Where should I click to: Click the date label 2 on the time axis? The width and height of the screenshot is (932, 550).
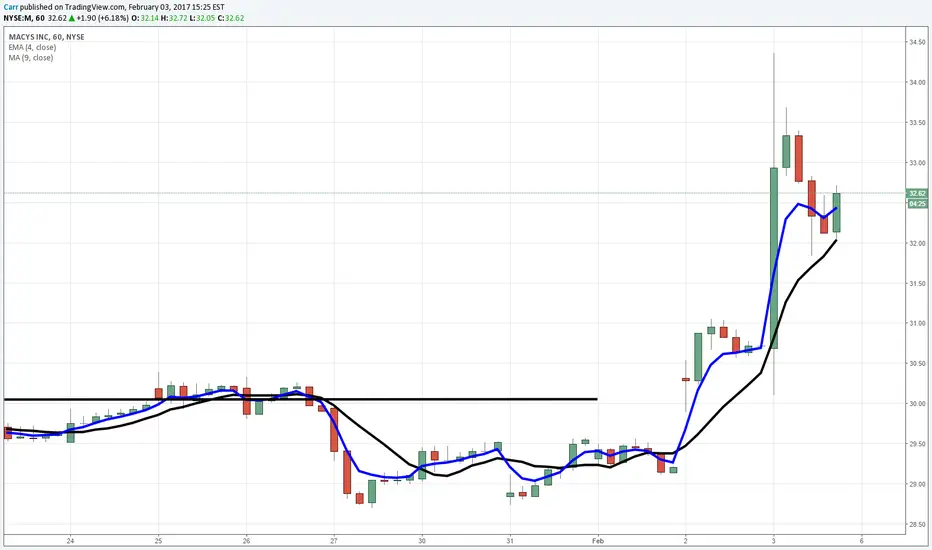tap(685, 540)
